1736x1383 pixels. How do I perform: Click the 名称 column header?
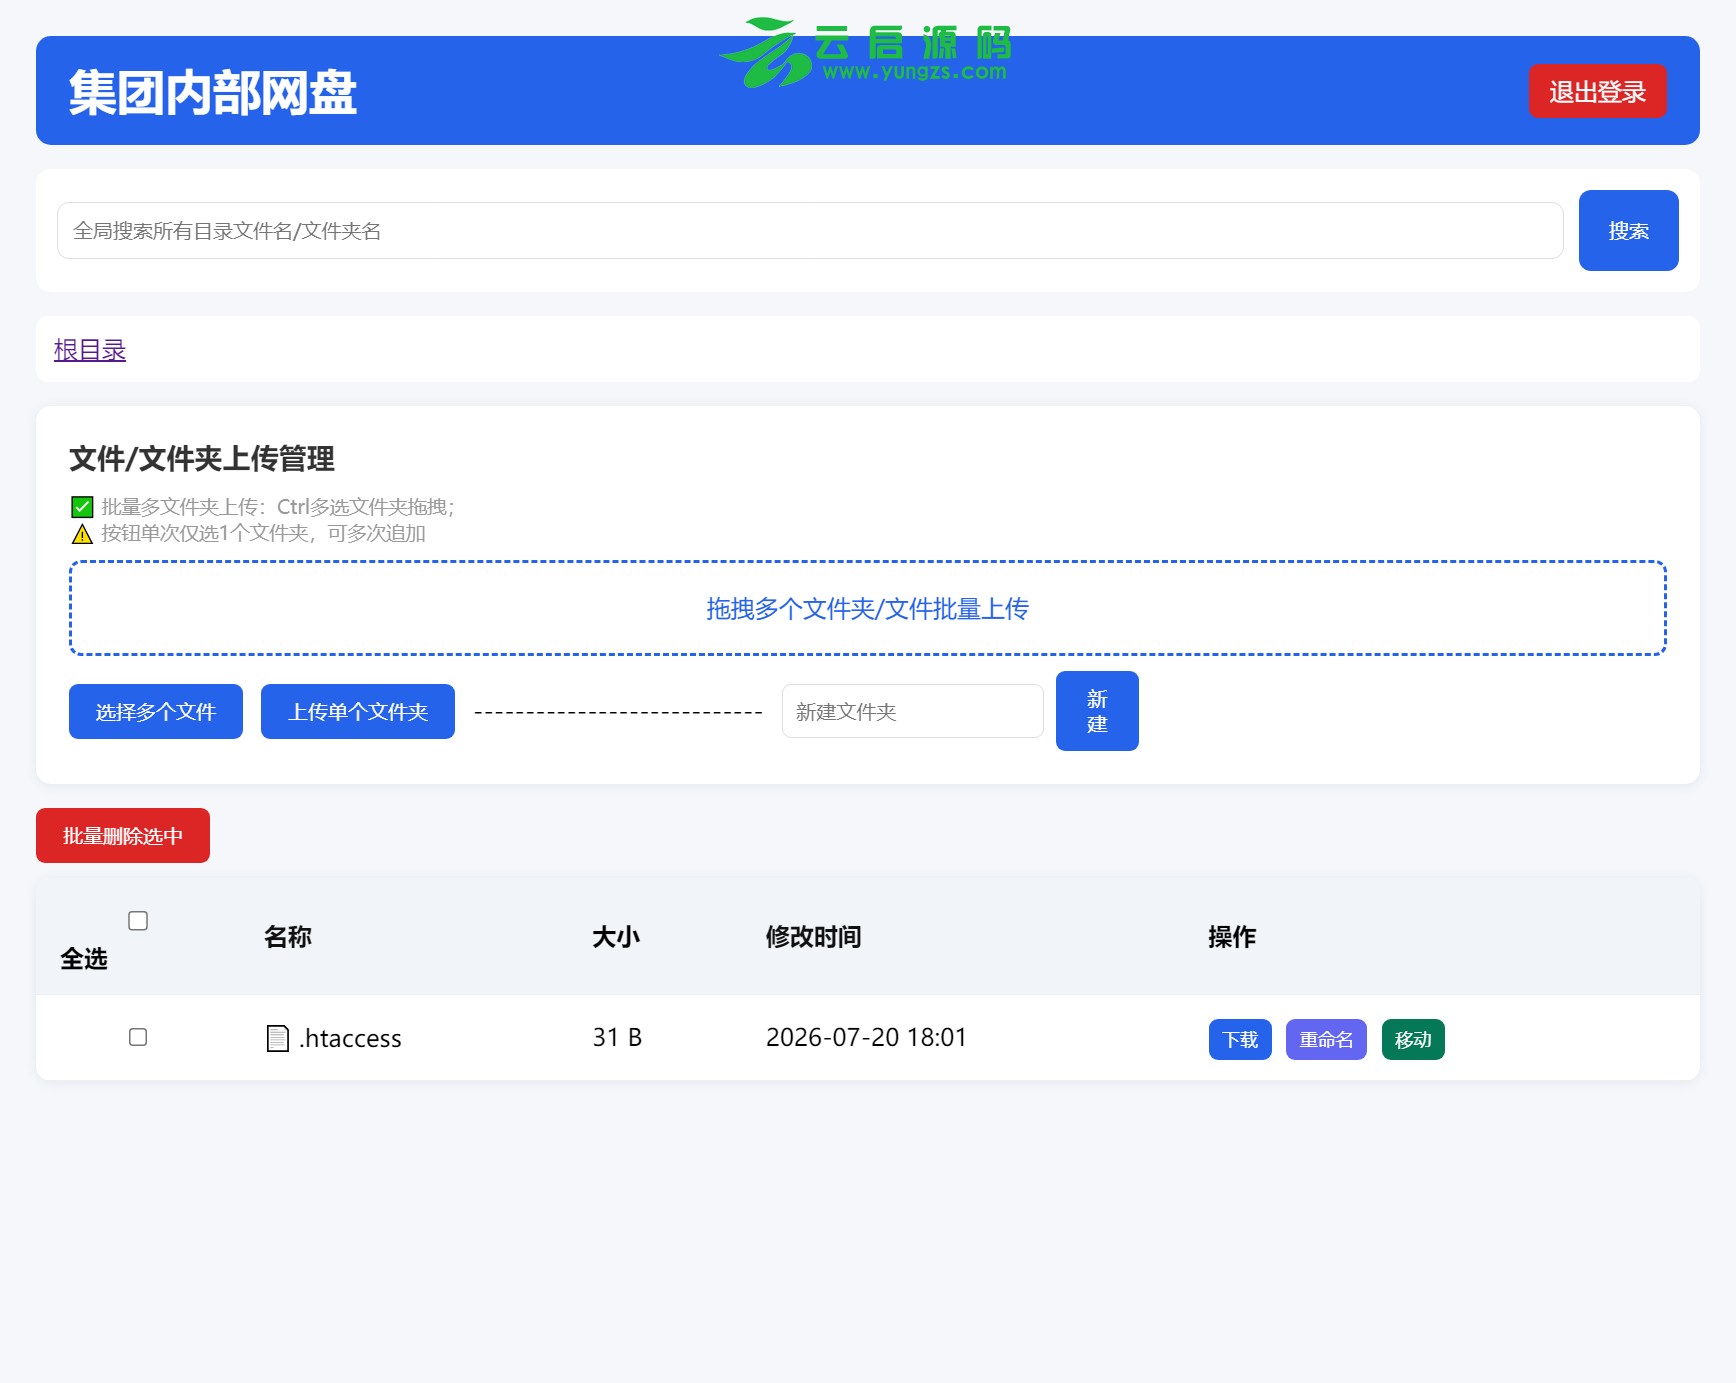point(288,937)
